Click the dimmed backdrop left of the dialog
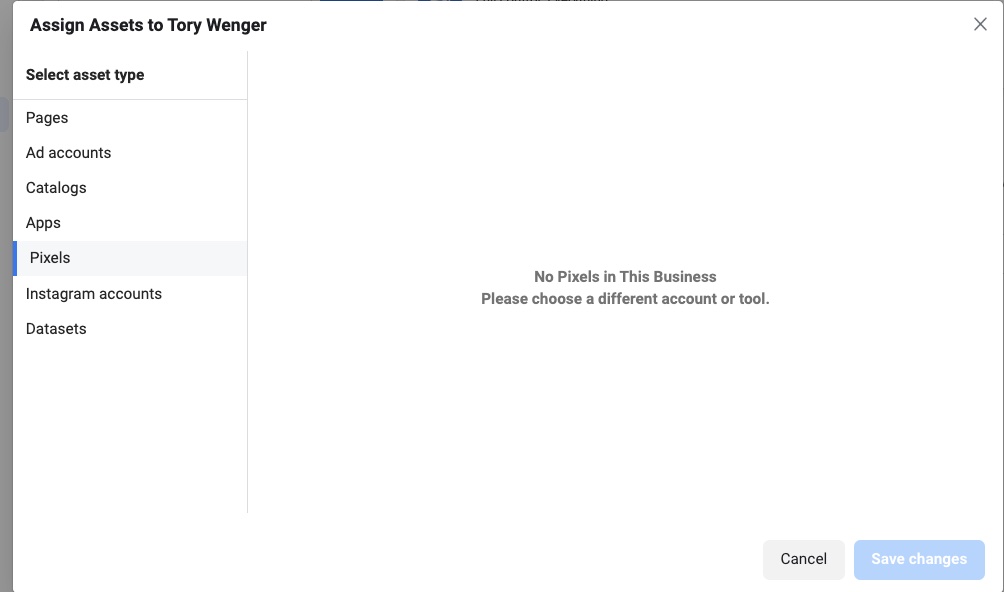1004x592 pixels. tap(5, 300)
